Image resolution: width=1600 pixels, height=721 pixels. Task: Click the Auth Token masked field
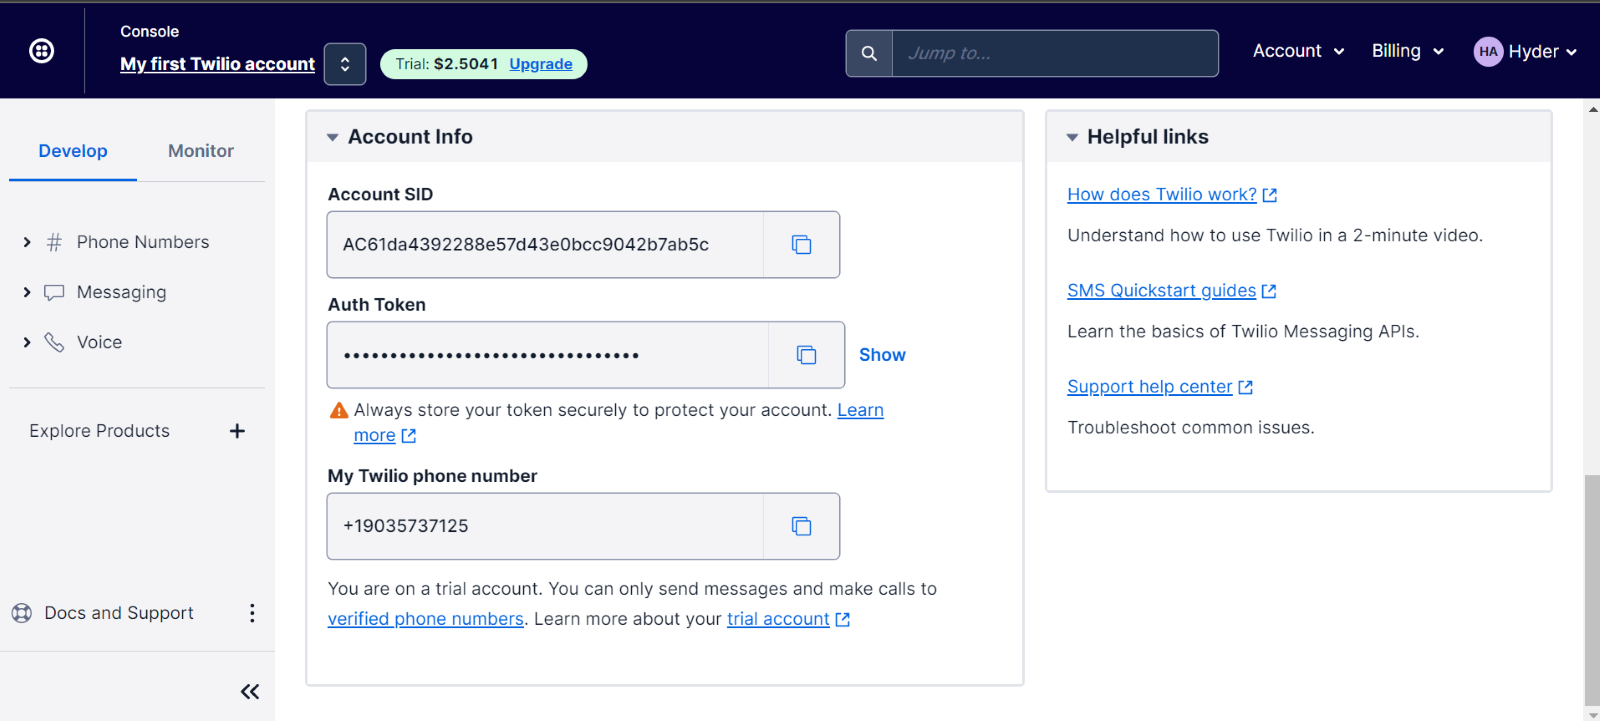(548, 355)
